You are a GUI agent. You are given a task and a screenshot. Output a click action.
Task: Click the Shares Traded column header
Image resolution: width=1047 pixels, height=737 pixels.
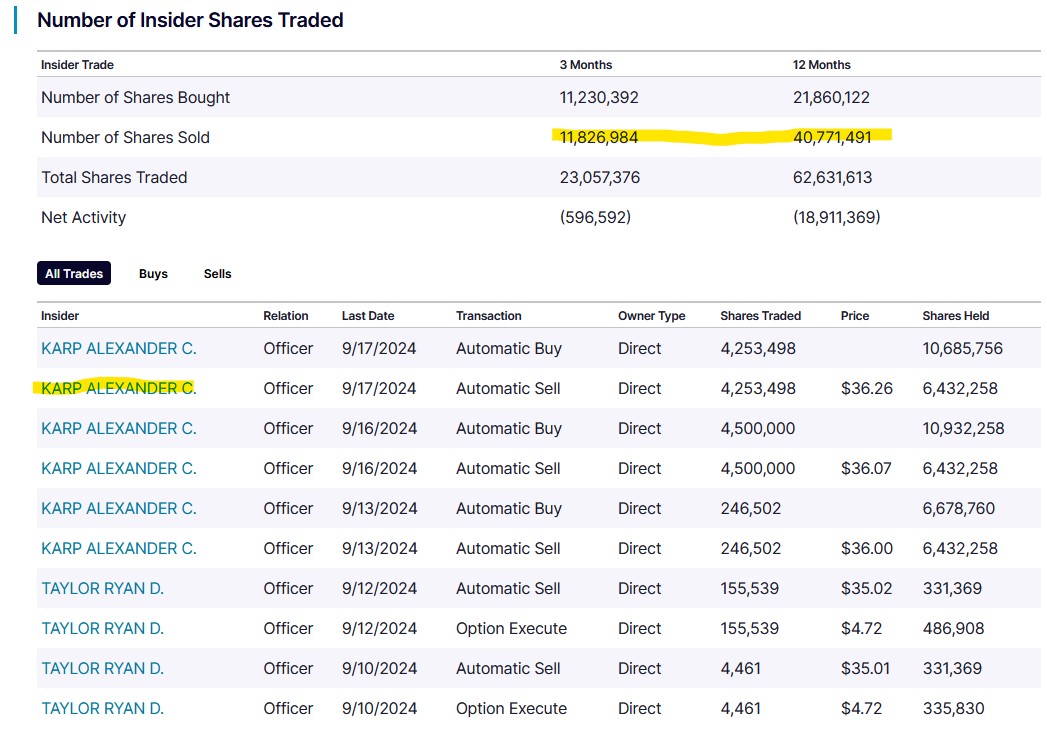coord(760,316)
